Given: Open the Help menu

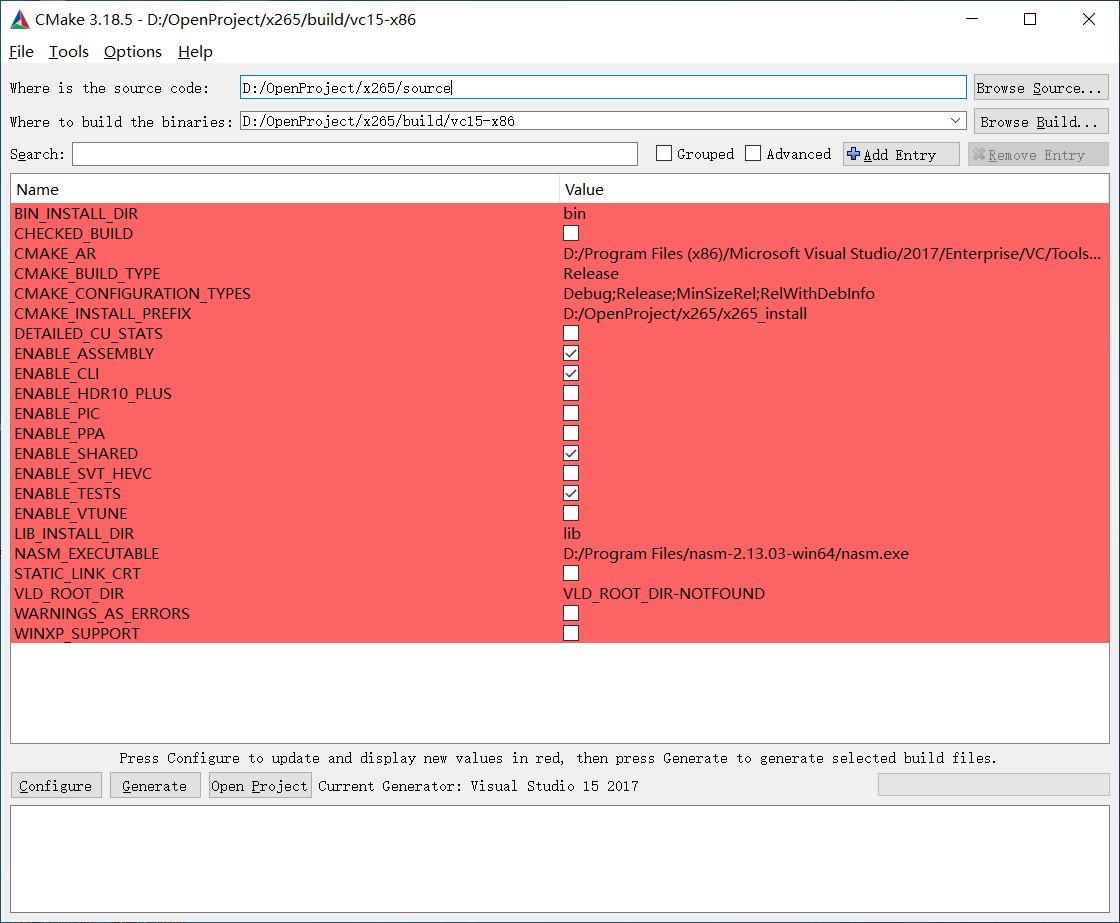Looking at the screenshot, I should pos(195,51).
